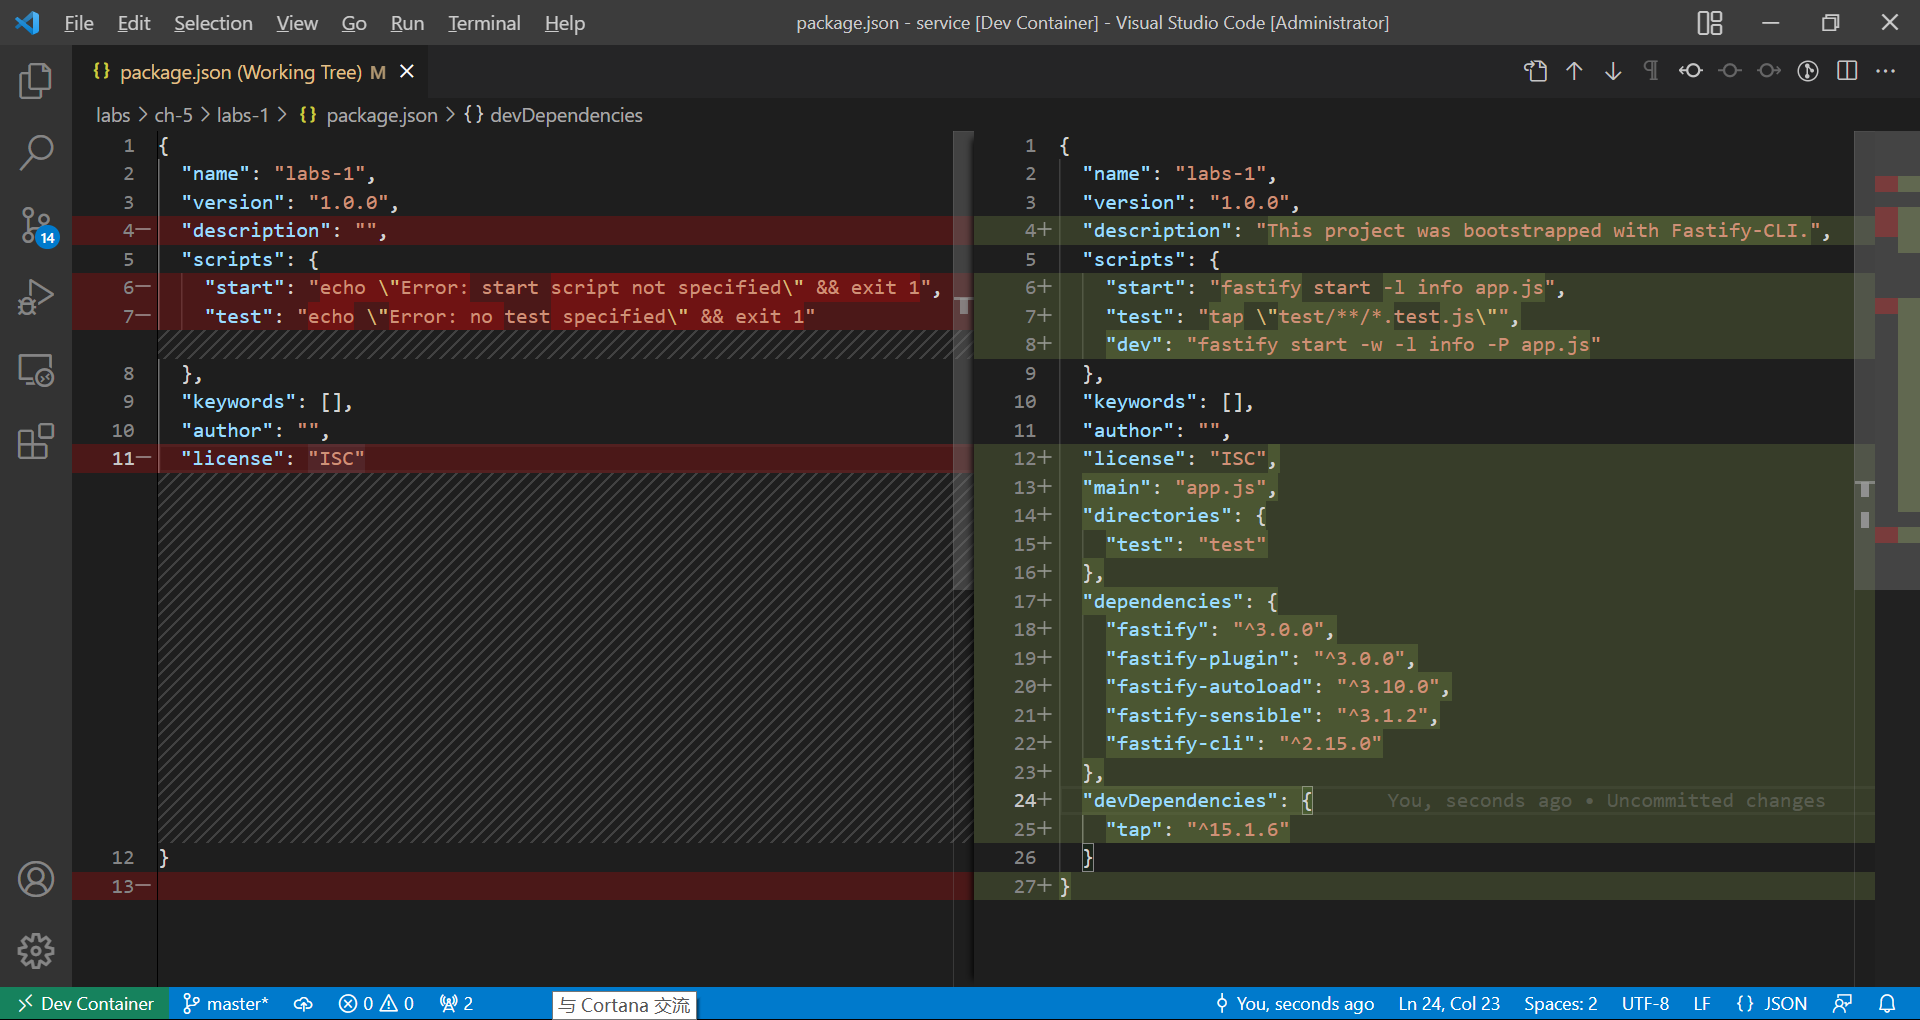Screen dimensions: 1920x1020
Task: Select package.json (Working Tree) tab
Action: [239, 72]
